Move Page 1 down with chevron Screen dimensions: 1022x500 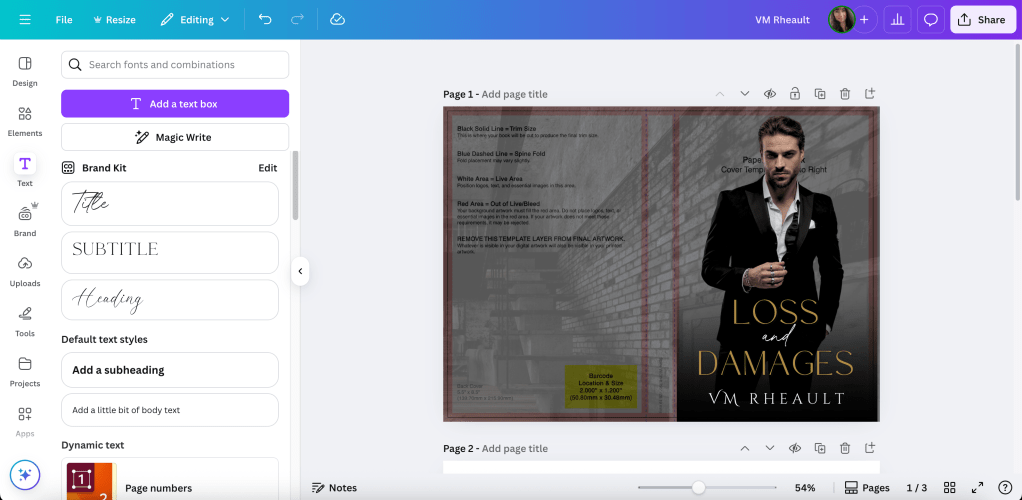coord(744,94)
